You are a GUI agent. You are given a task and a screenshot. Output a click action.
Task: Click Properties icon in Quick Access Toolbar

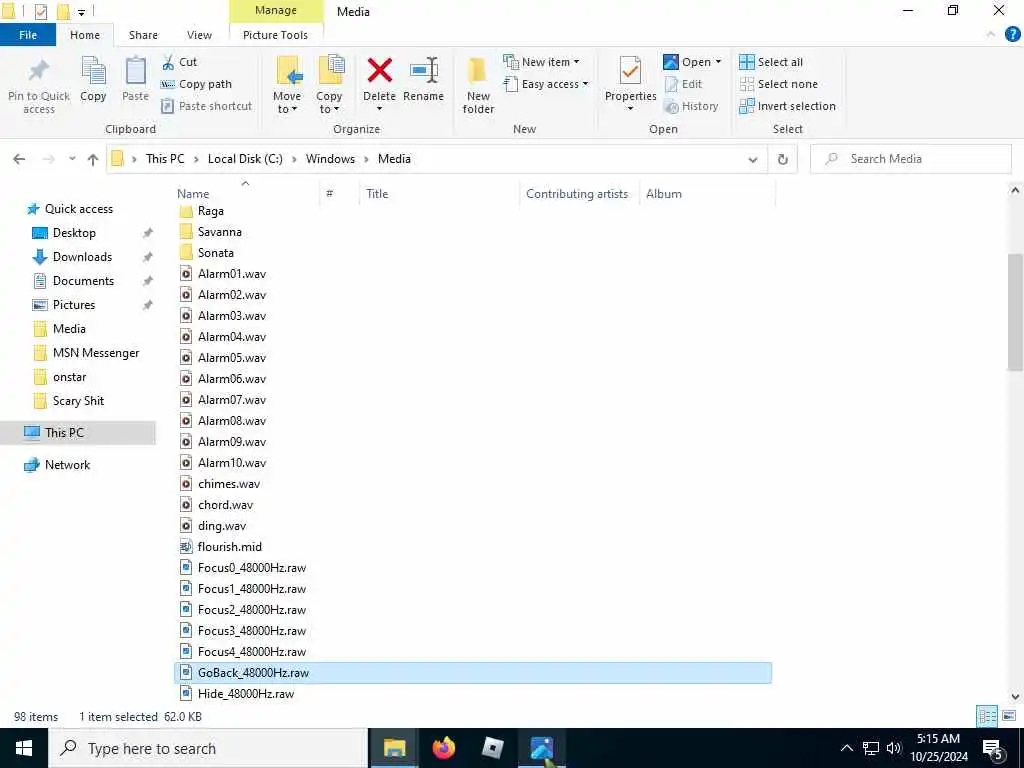(x=41, y=11)
